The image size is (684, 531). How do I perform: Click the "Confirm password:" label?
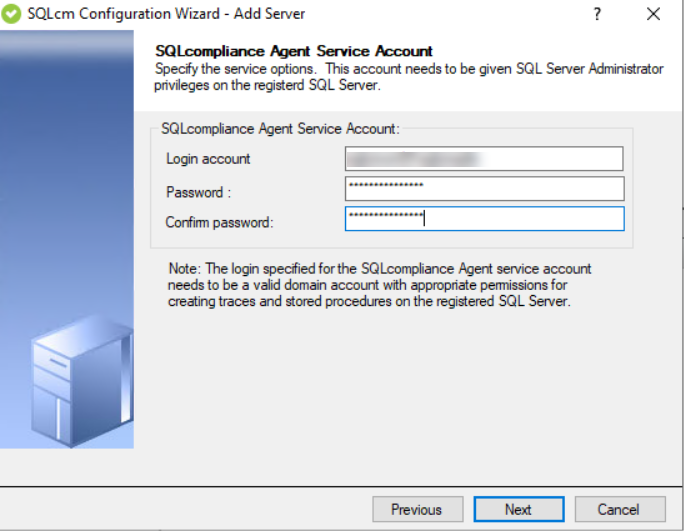pos(218,222)
